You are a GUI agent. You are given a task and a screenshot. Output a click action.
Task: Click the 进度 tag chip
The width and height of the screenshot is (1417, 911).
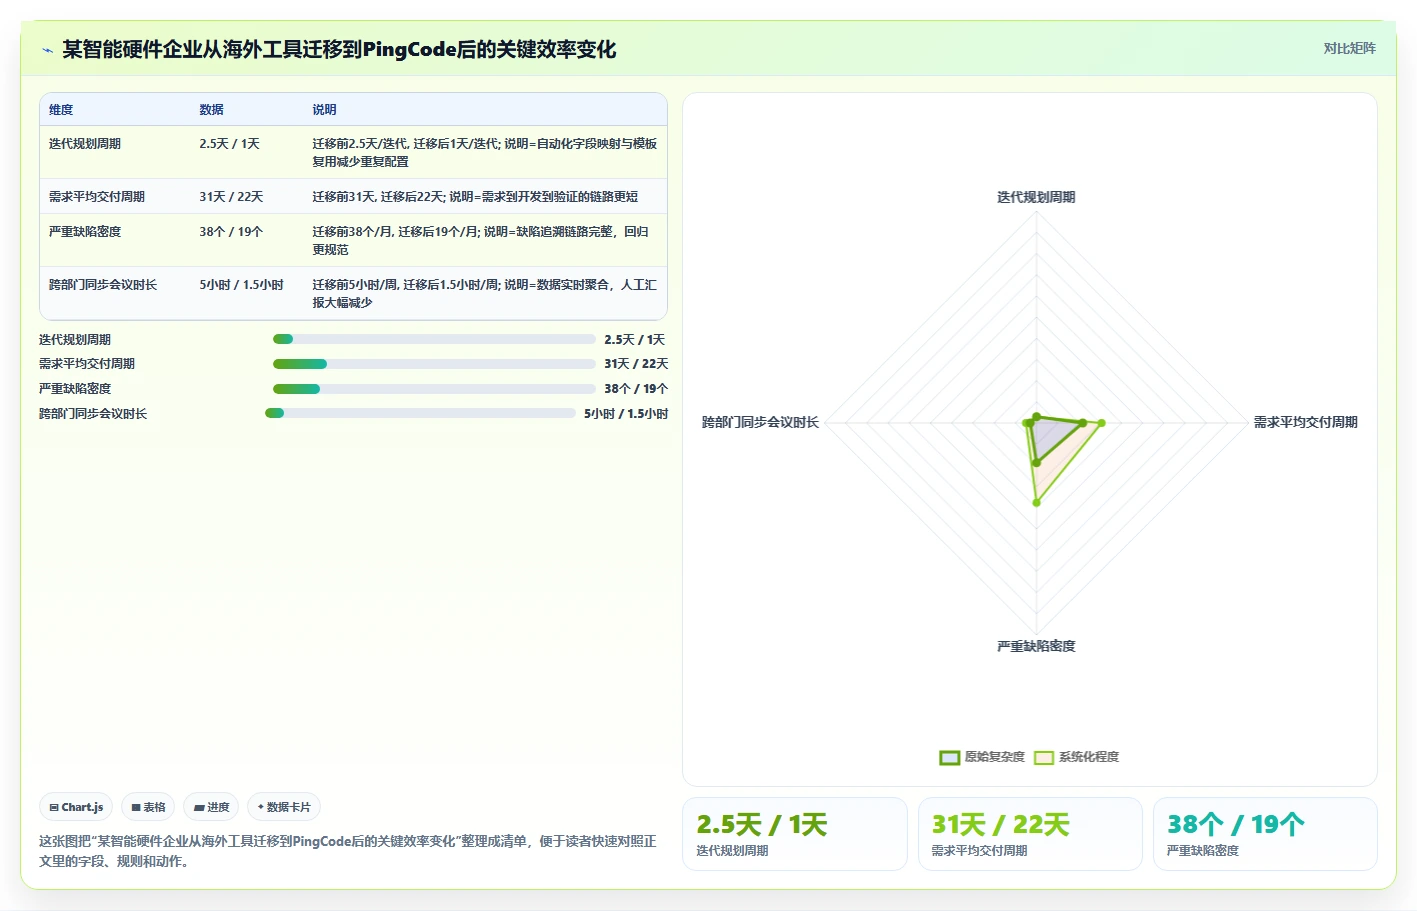211,807
